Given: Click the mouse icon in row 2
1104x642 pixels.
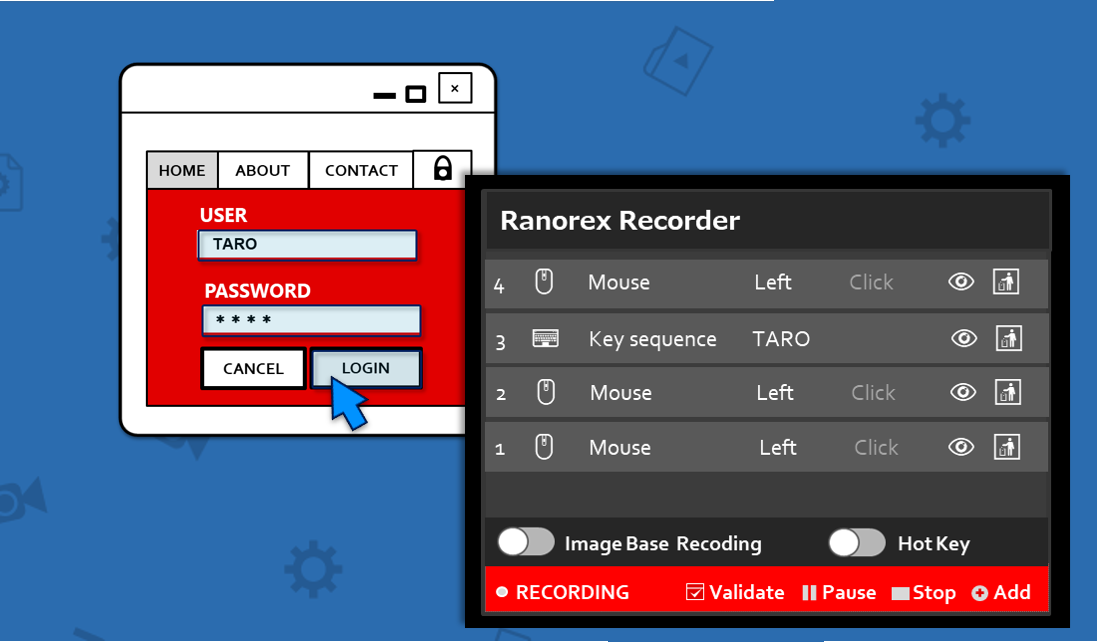Looking at the screenshot, I should [546, 392].
